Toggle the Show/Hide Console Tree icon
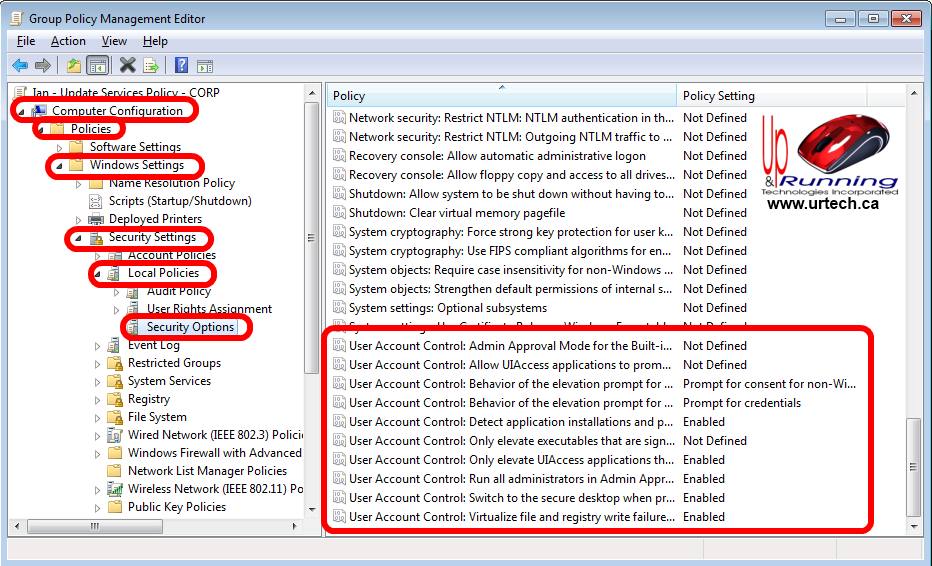The image size is (932, 566). coord(97,66)
